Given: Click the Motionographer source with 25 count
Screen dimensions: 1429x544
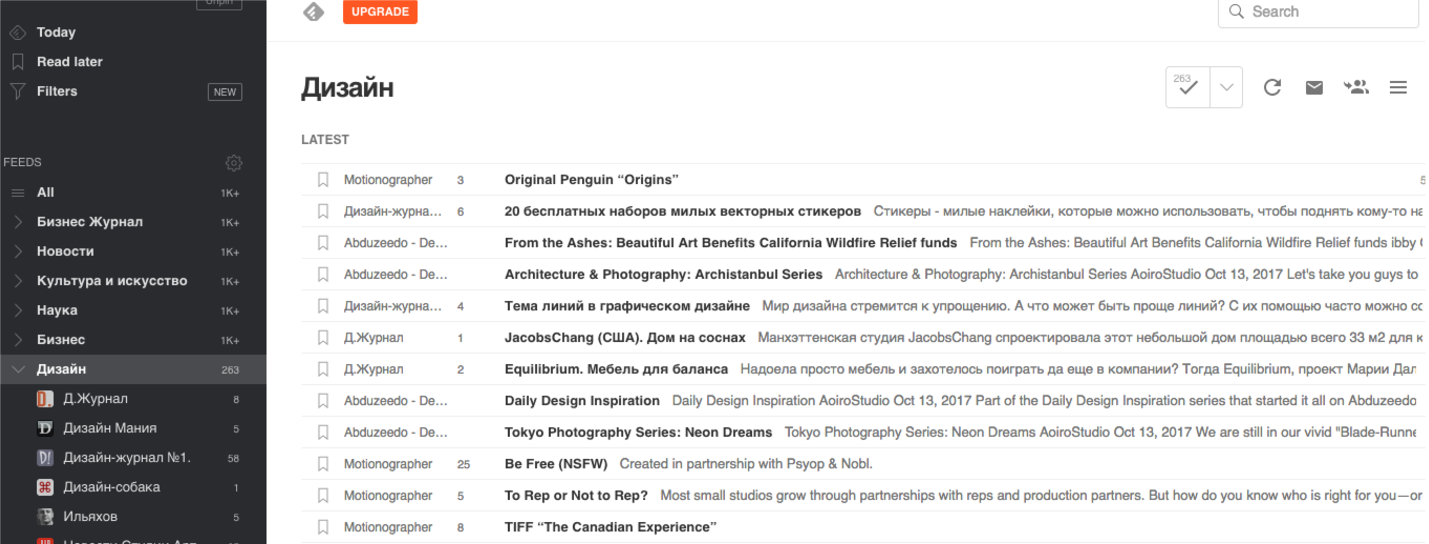Looking at the screenshot, I should 388,464.
